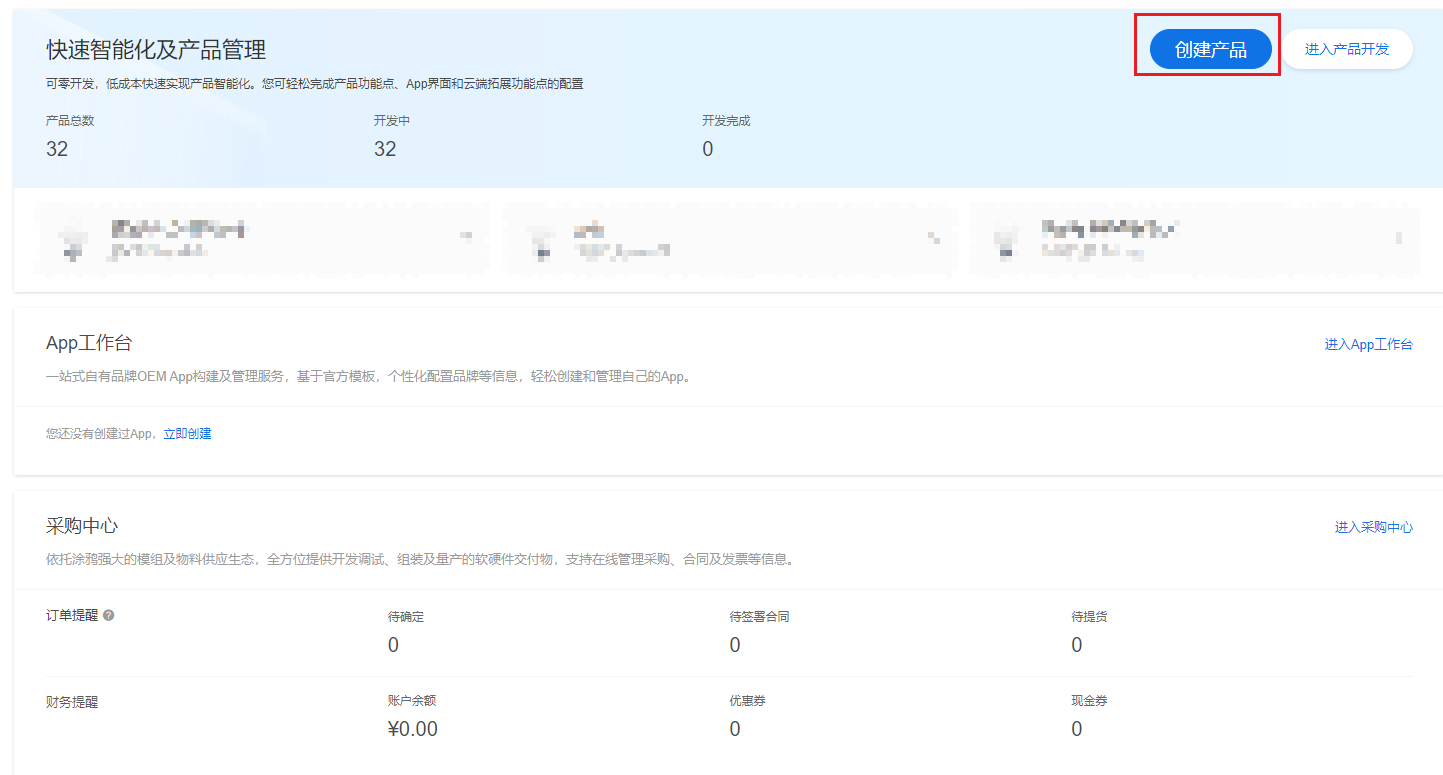Click the 0 count under 待确定
Image resolution: width=1443 pixels, height=775 pixels.
[x=393, y=645]
